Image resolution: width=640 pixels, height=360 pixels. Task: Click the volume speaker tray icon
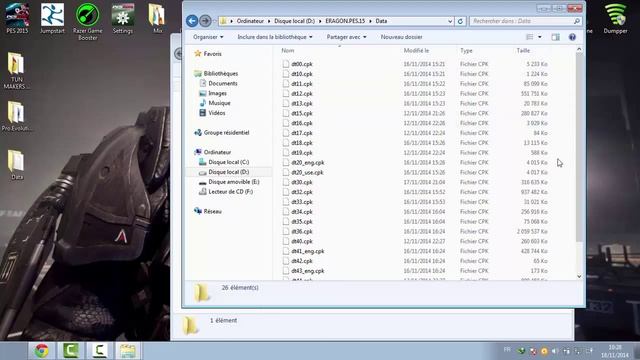click(555, 351)
